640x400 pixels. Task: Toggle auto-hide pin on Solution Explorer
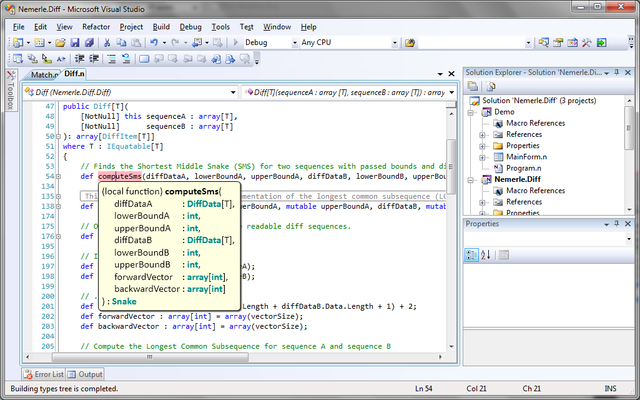click(615, 73)
